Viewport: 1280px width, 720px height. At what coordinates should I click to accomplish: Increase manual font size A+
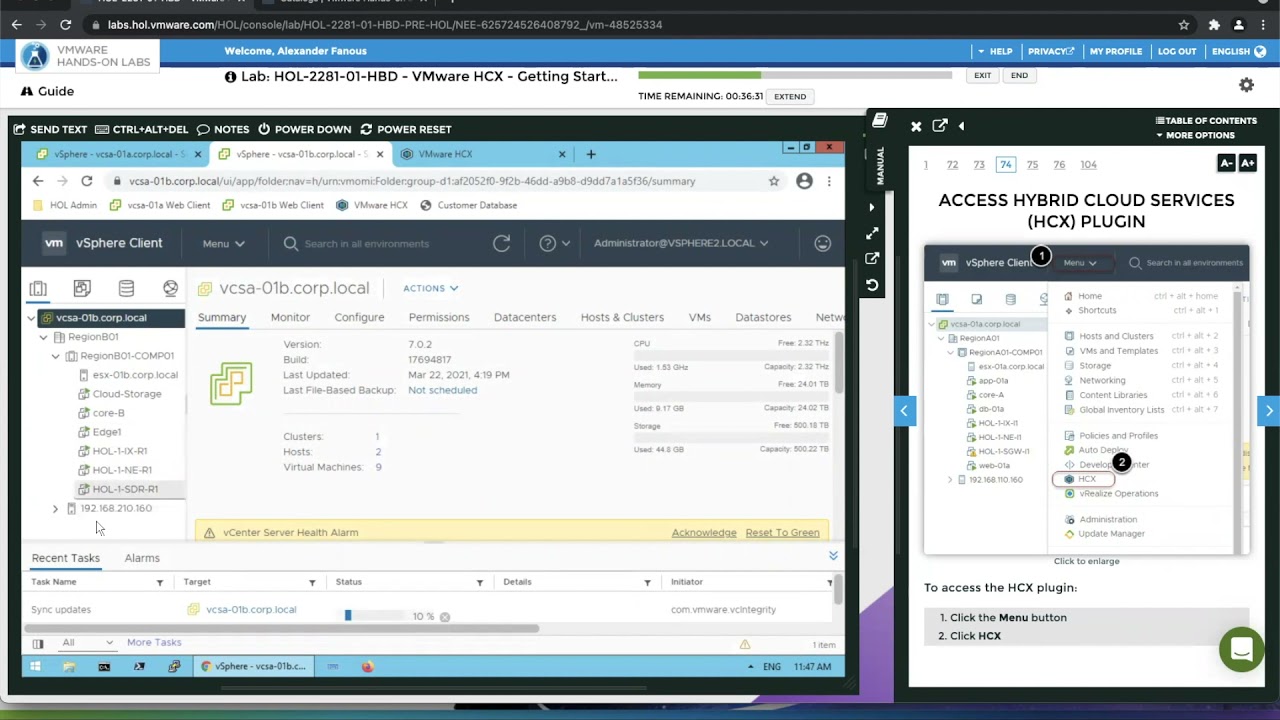(x=1247, y=163)
